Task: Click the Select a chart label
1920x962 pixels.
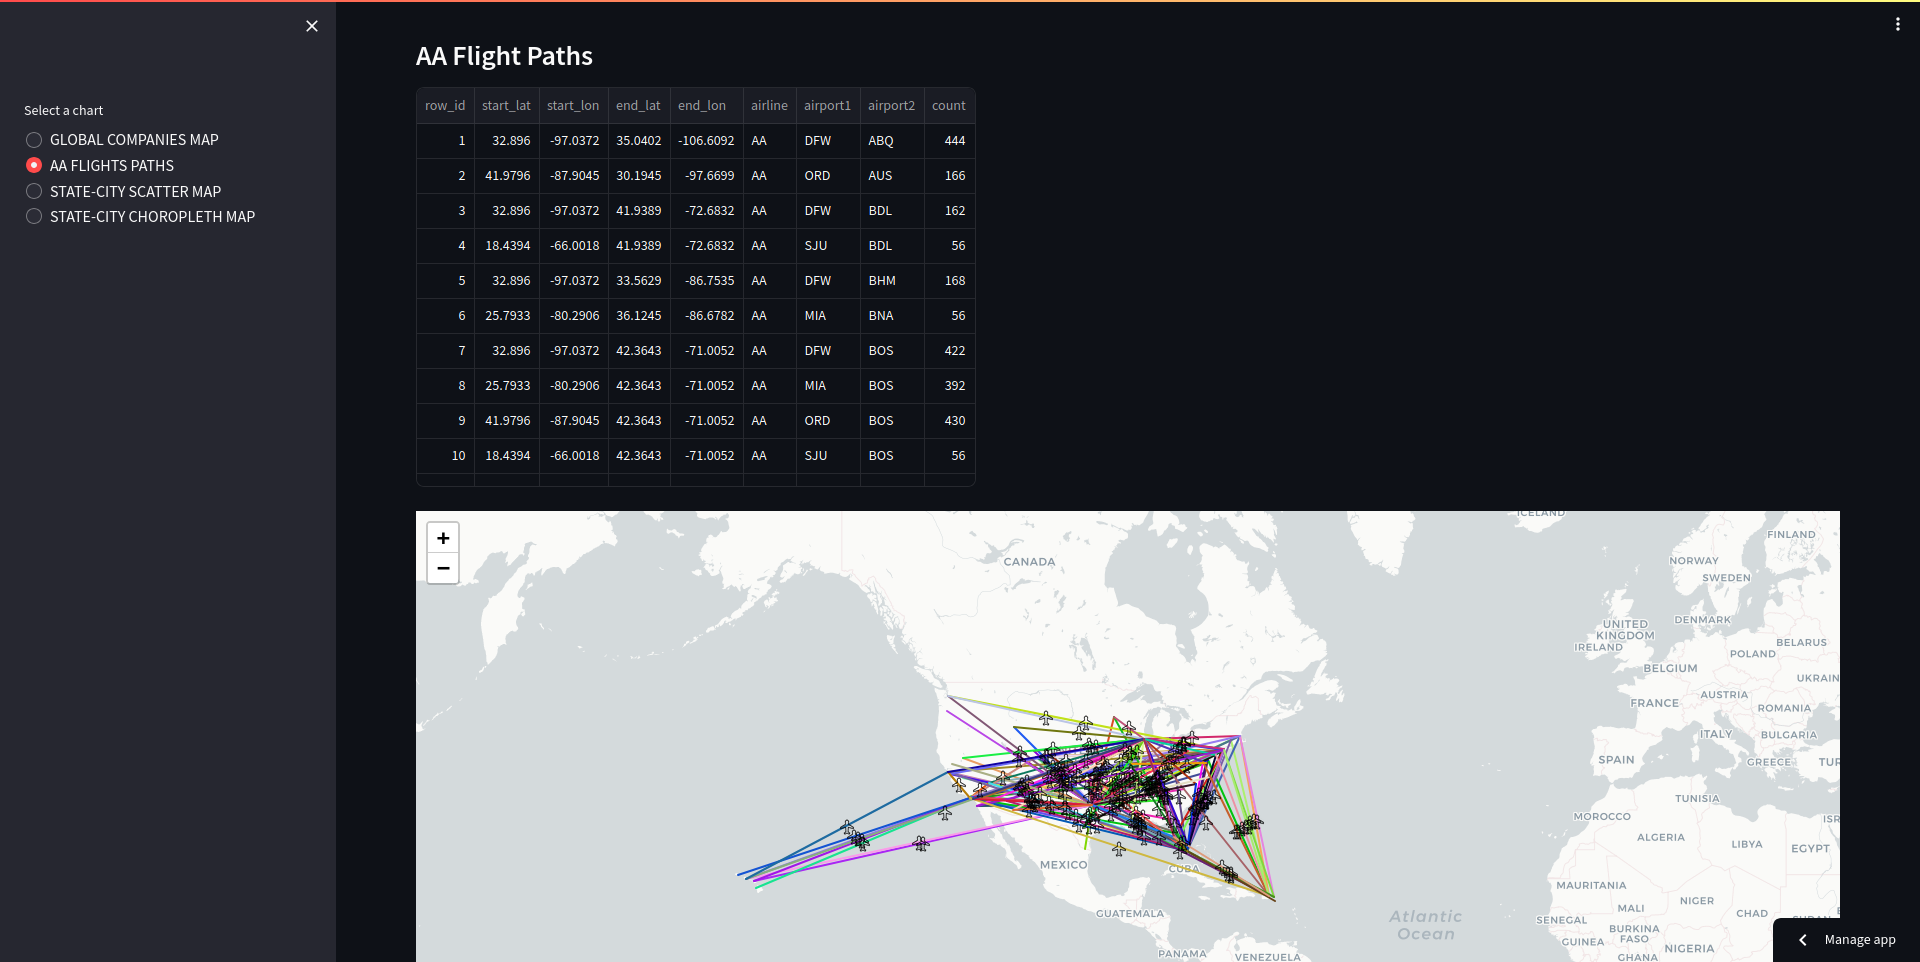Action: click(x=63, y=111)
